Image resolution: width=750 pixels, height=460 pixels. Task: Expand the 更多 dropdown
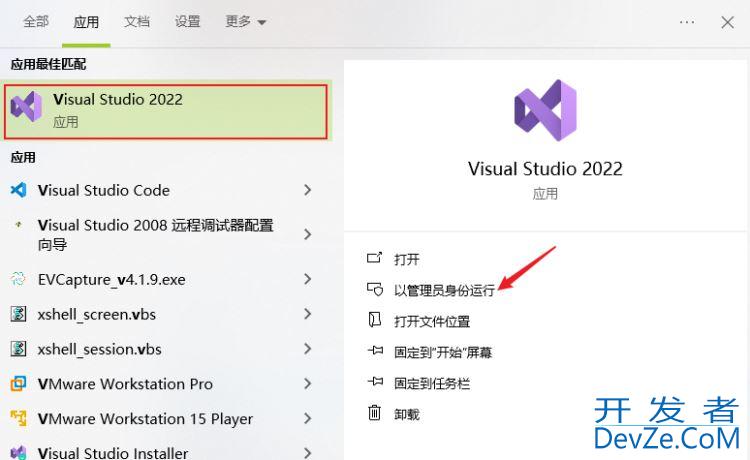(x=245, y=22)
